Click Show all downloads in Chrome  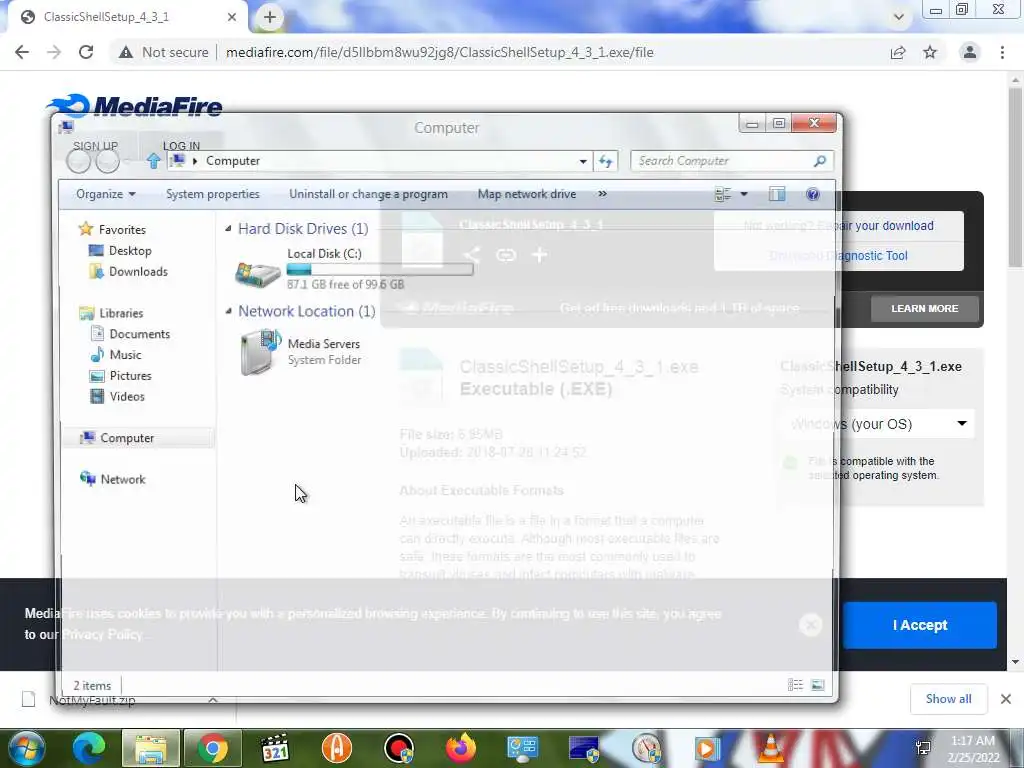[948, 699]
